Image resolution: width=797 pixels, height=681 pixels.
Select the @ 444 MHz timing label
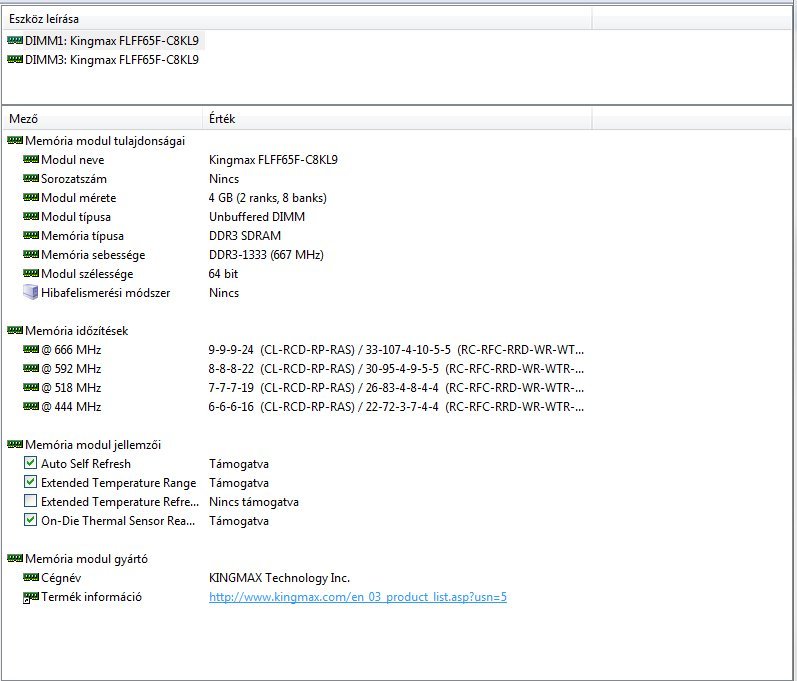click(x=71, y=407)
